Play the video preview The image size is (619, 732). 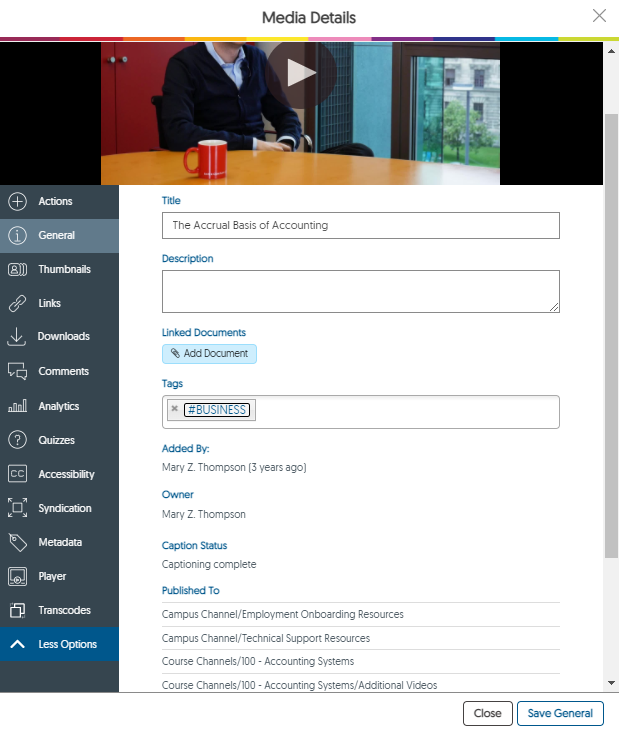pos(300,72)
